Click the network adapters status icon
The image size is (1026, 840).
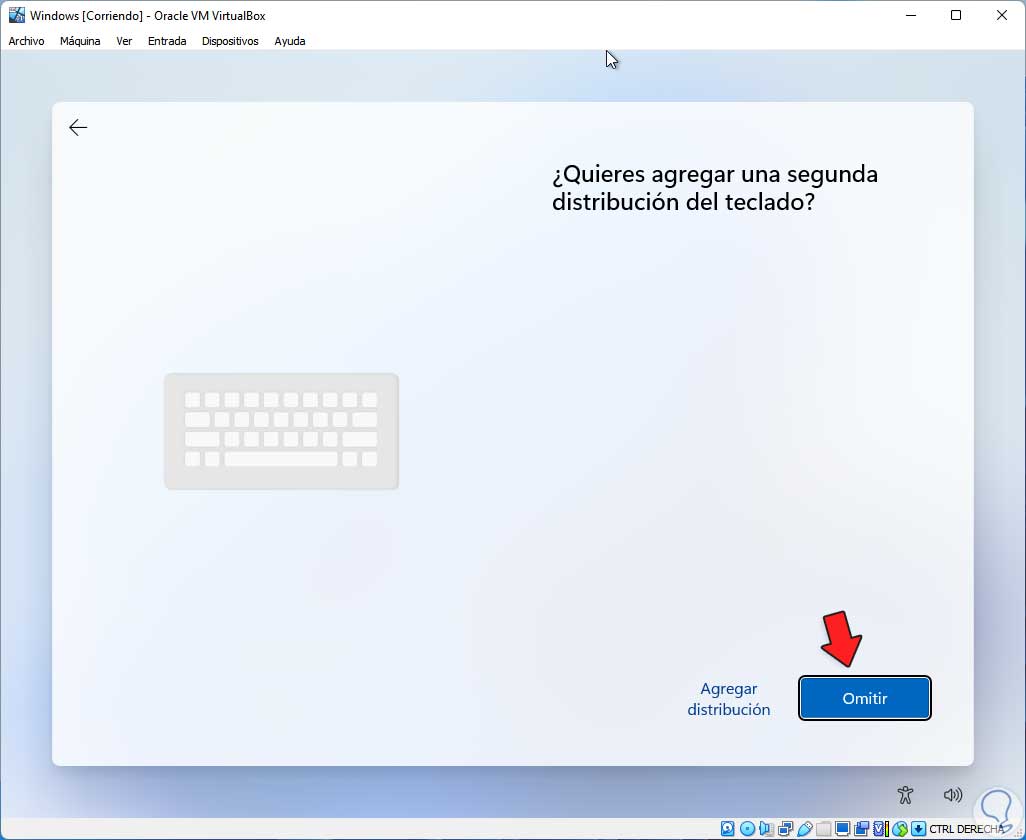[785, 829]
